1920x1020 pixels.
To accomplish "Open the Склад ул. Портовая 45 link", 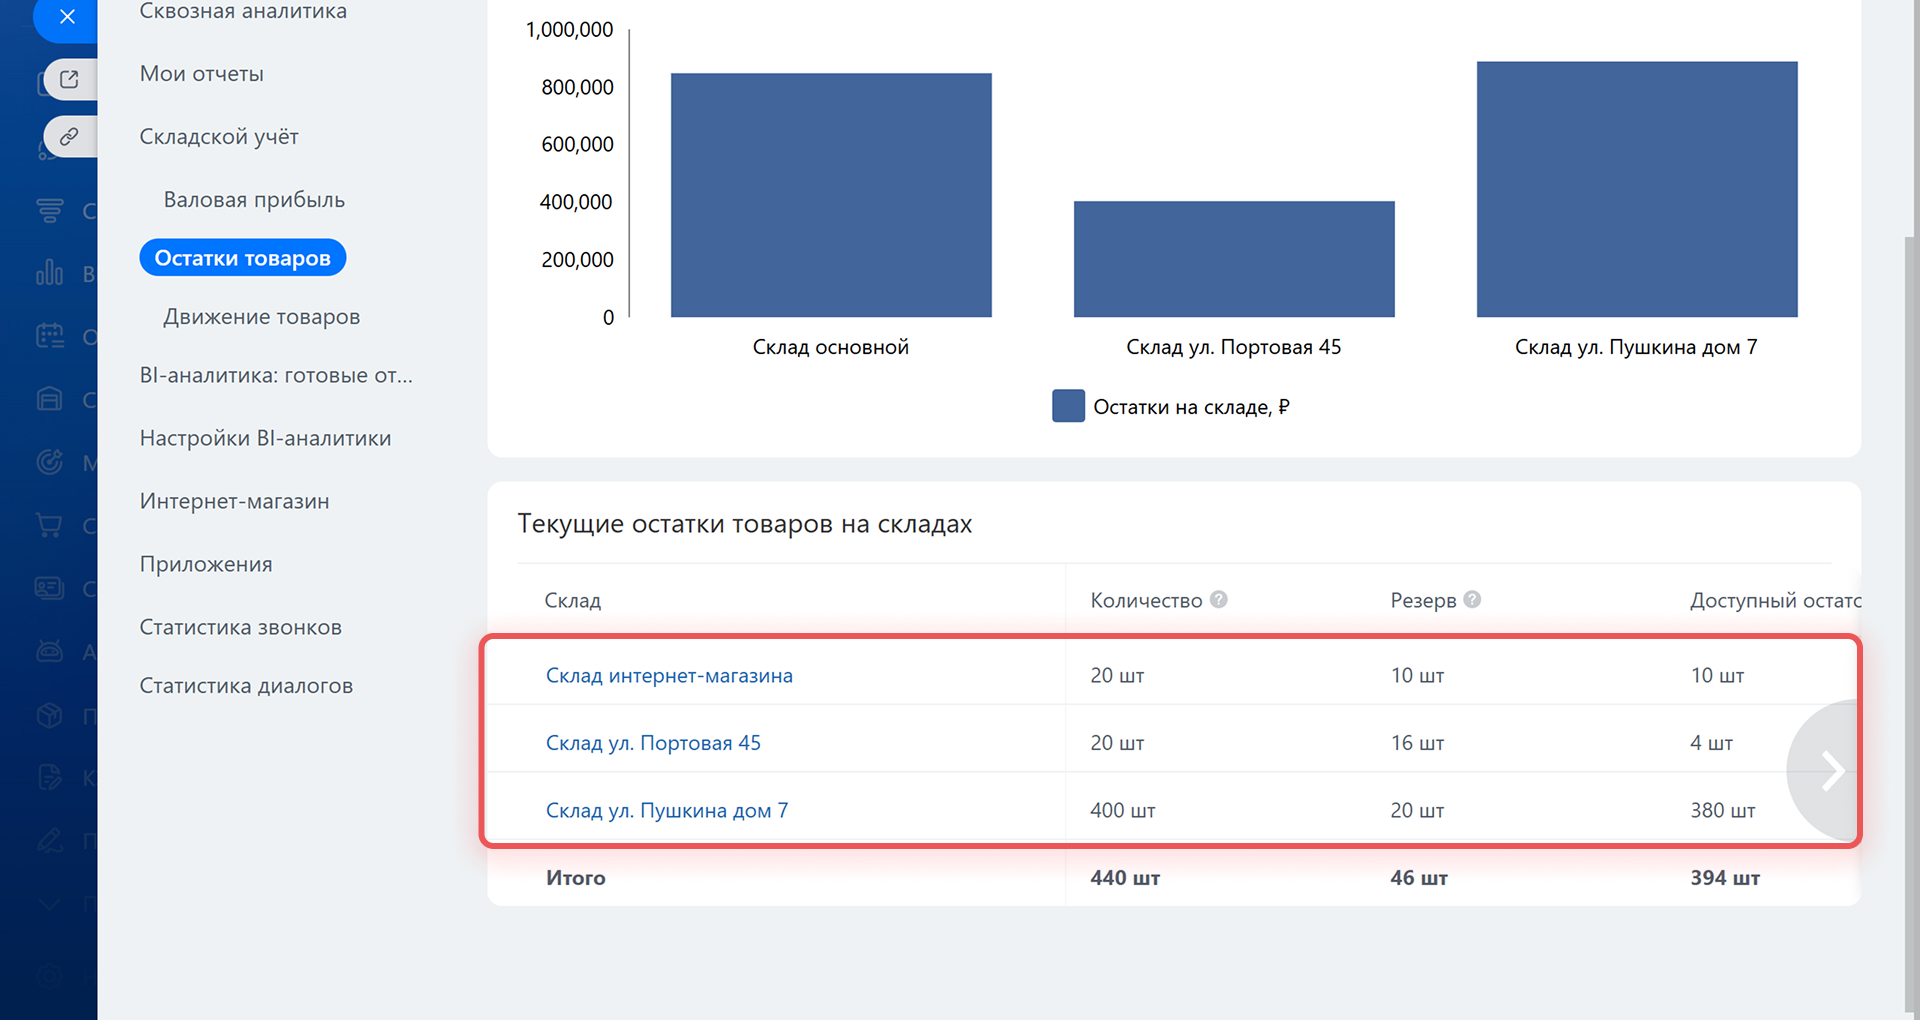I will [653, 743].
